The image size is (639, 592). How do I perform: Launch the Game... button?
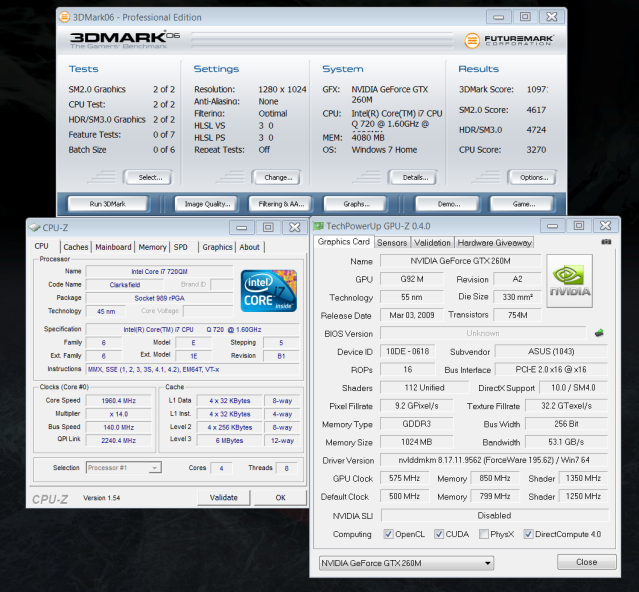tap(522, 204)
